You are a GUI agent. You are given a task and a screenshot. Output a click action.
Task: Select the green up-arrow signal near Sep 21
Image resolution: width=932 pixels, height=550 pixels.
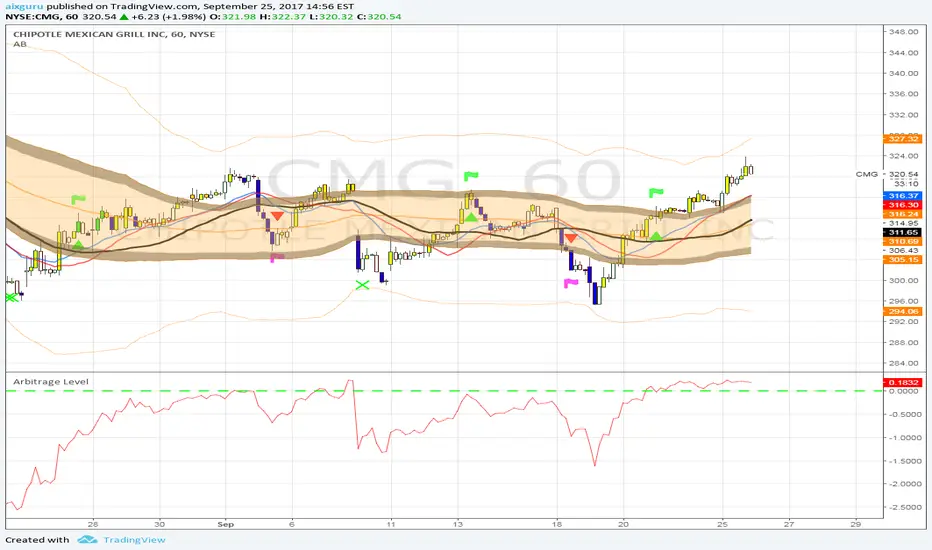[656, 236]
